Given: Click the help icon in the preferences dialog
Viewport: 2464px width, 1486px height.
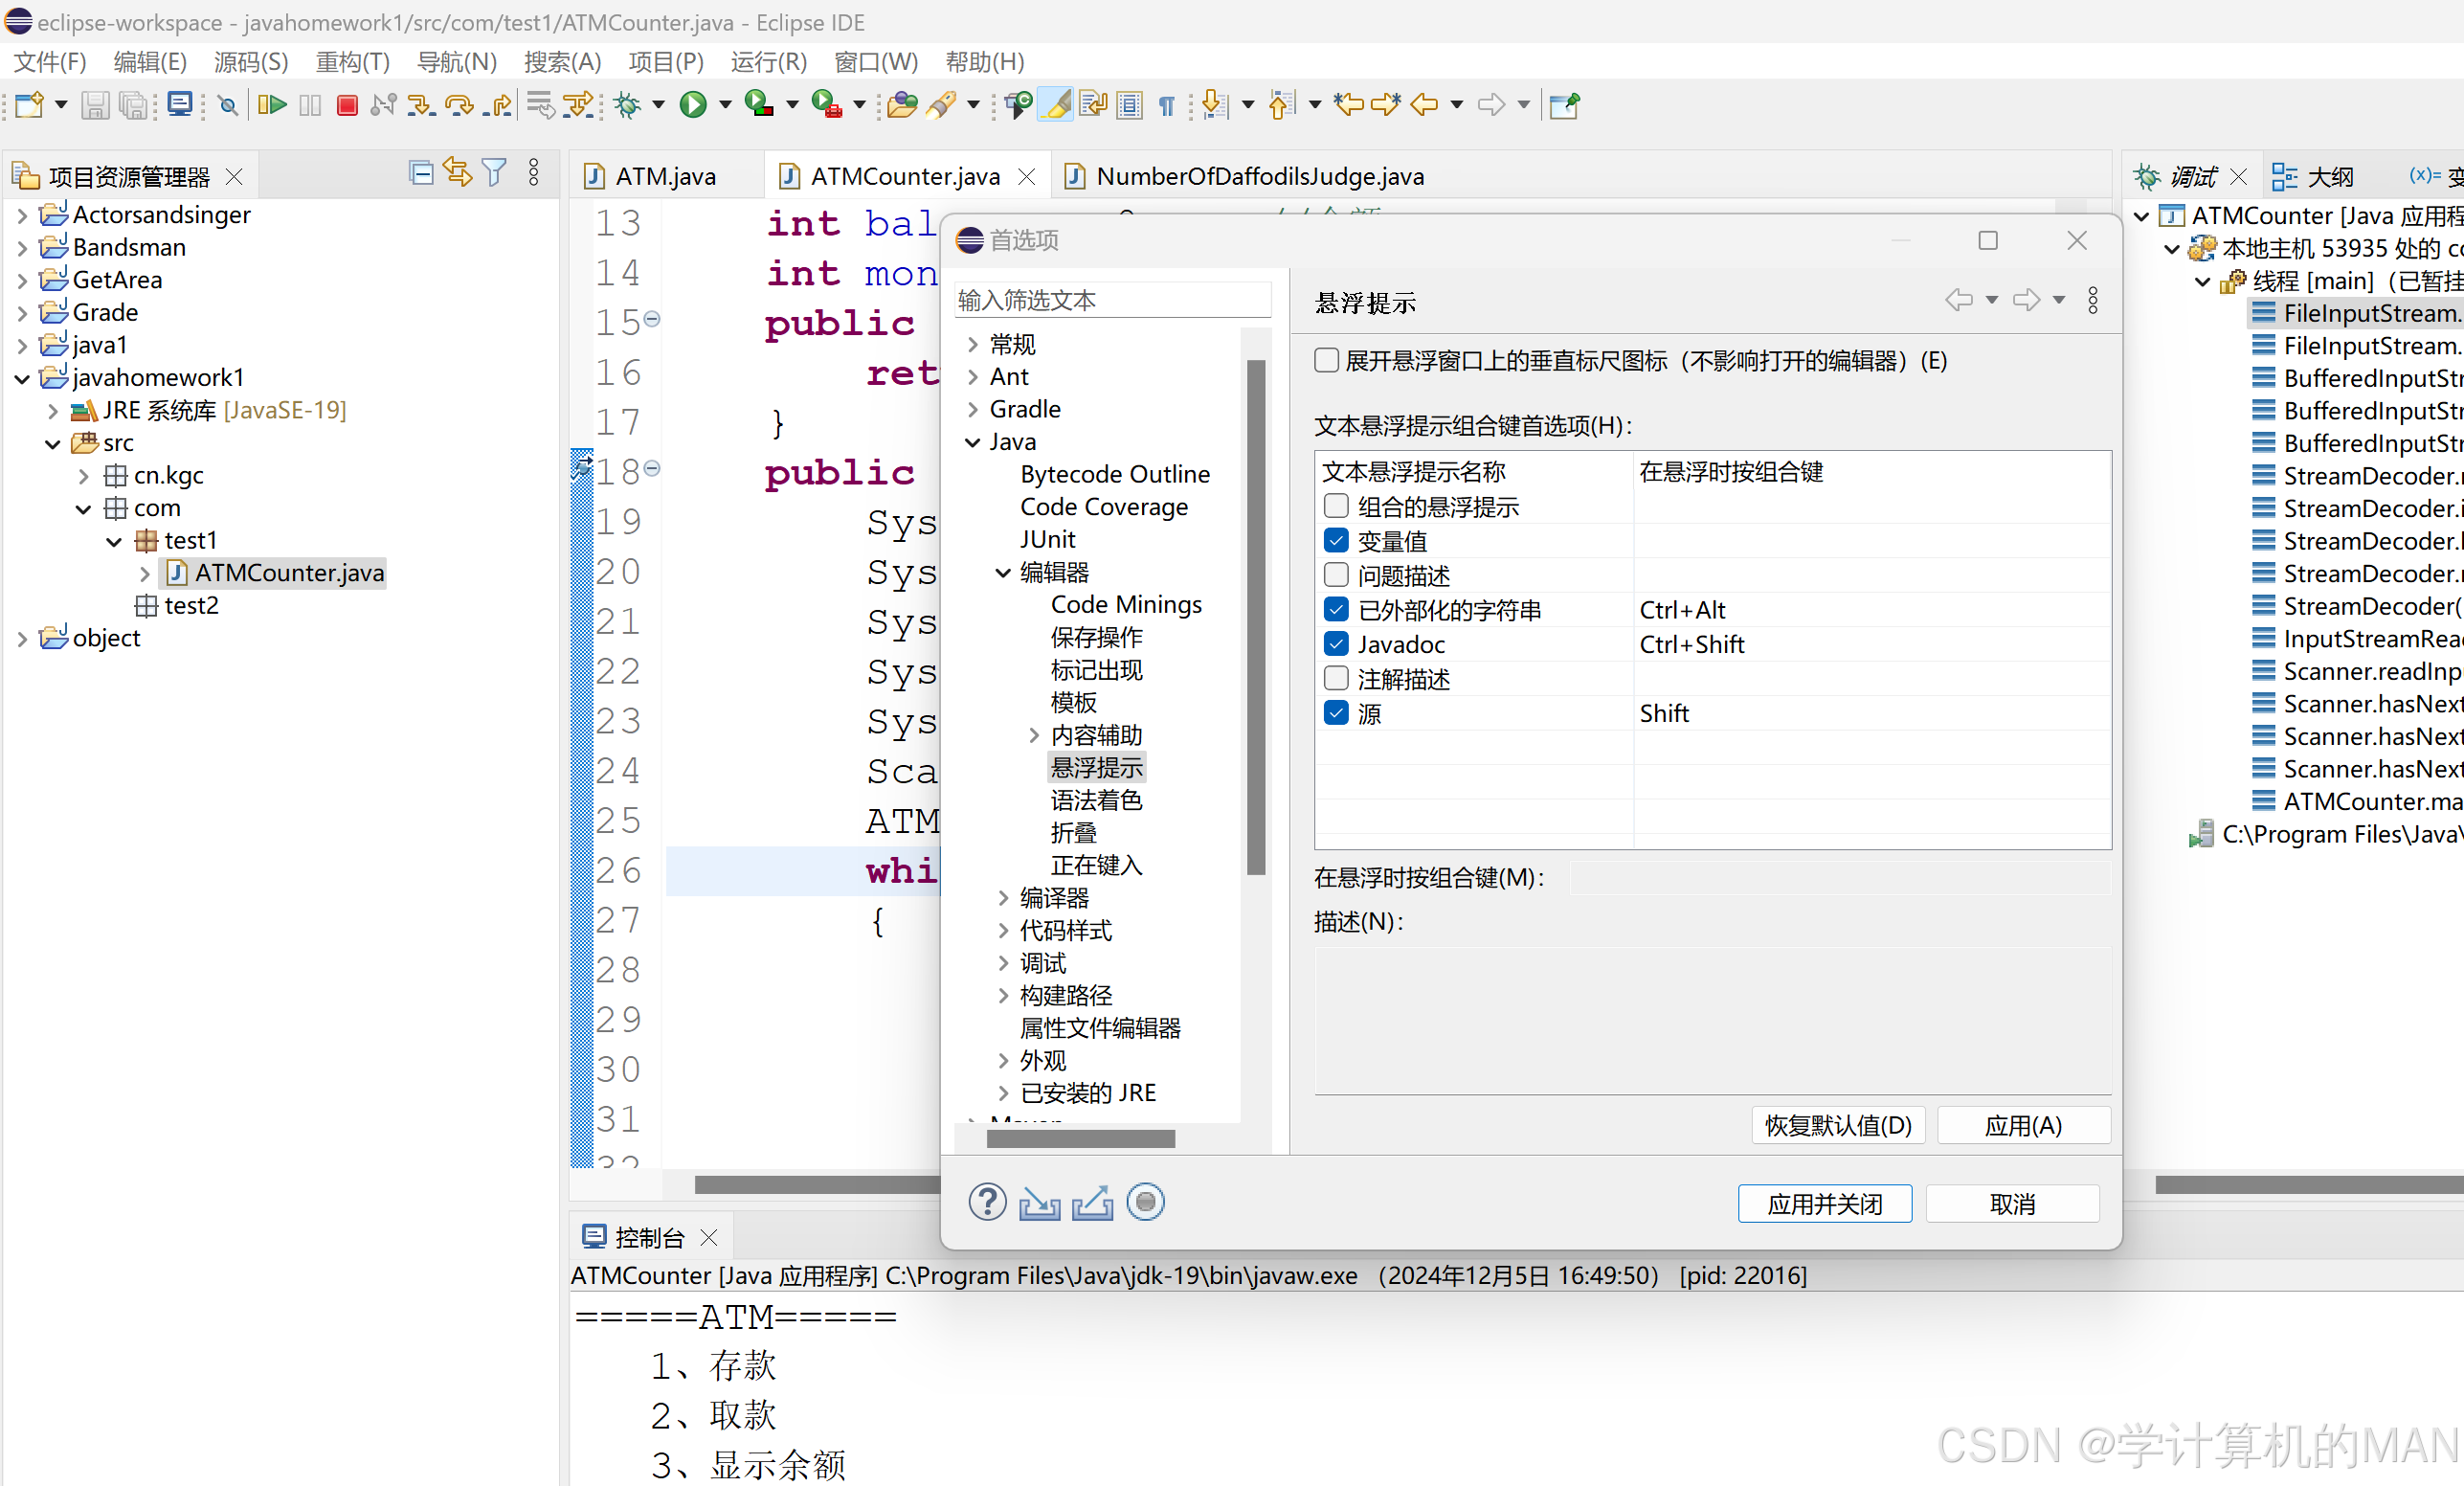Looking at the screenshot, I should coord(986,1202).
